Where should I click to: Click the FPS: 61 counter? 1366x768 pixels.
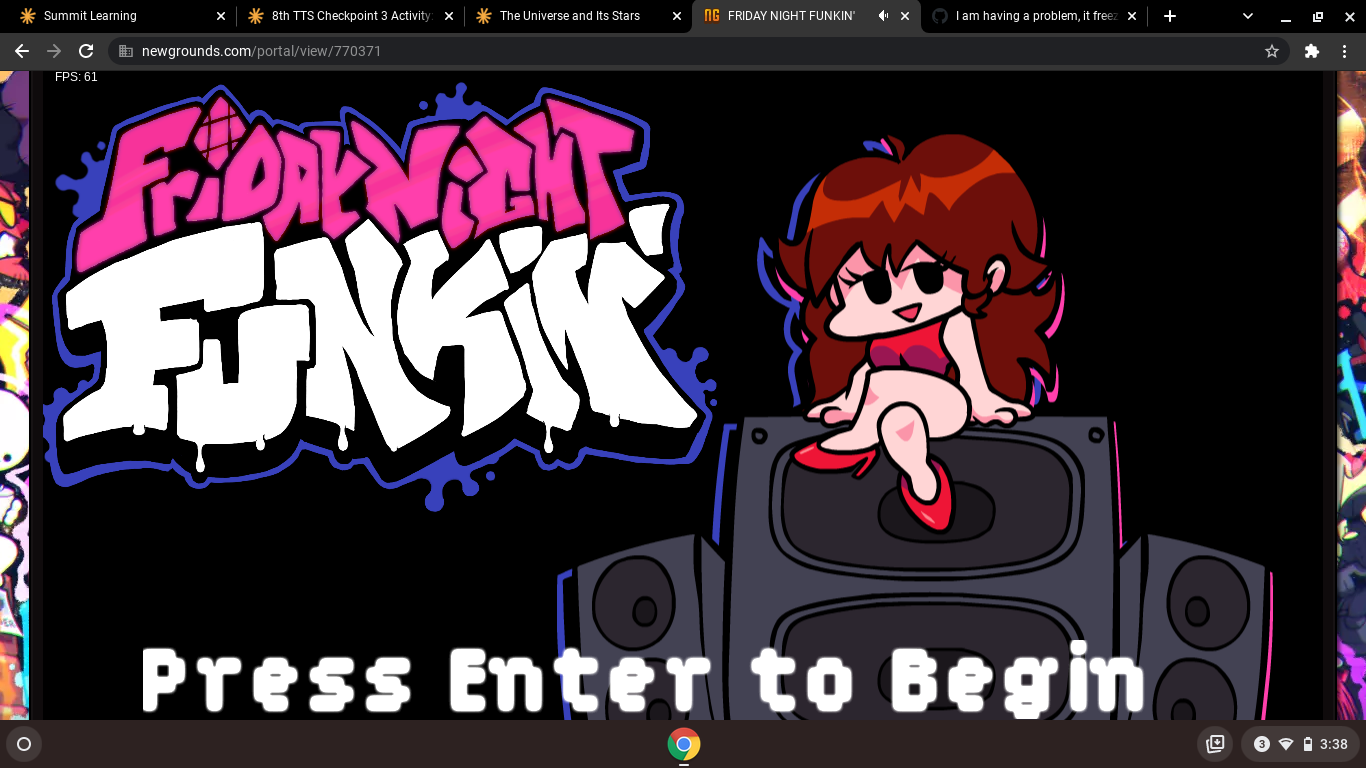point(76,77)
